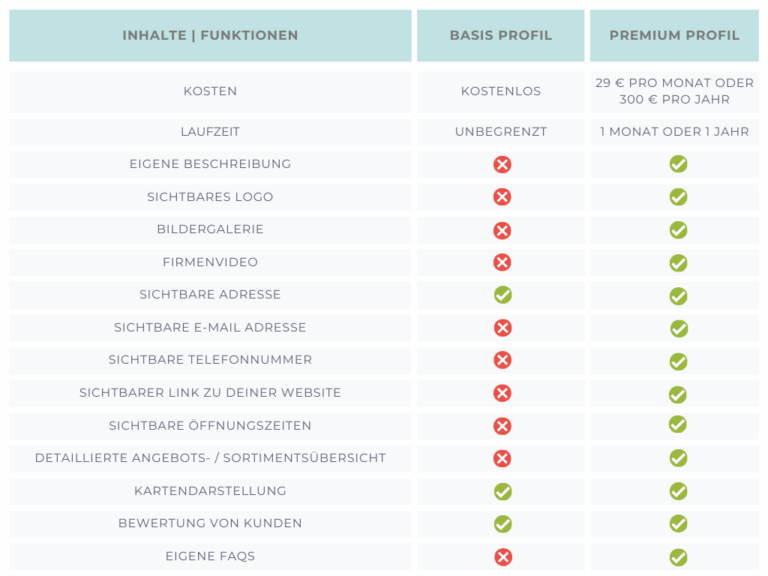This screenshot has height=576, width=768.
Task: Click the green check for Kartendarstellung Basis
Action: click(x=502, y=491)
